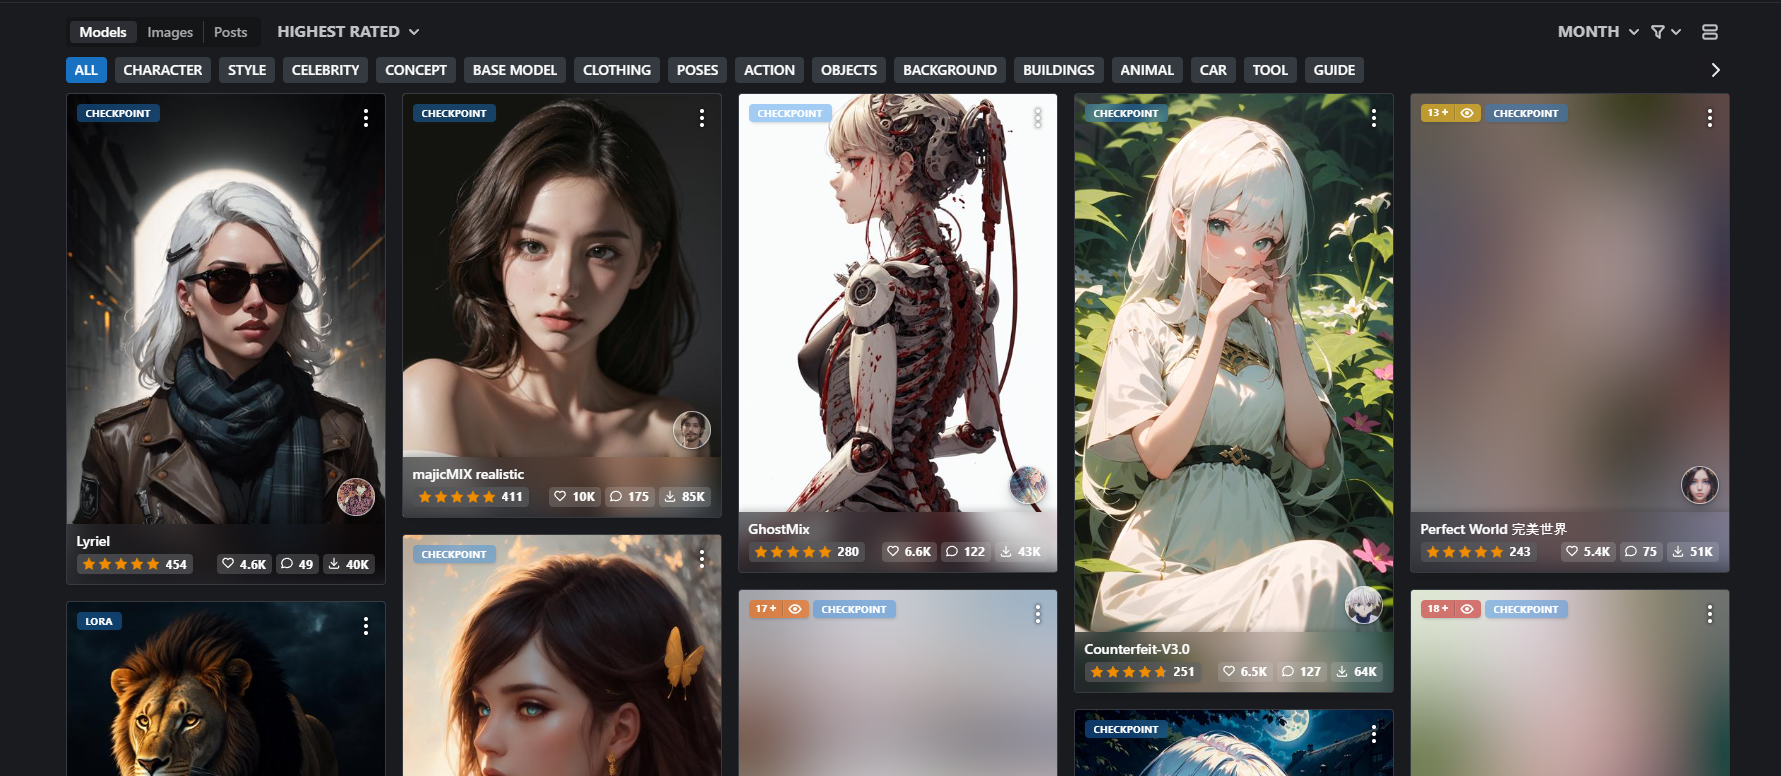Screen dimensions: 1781x776
Task: Open the majicMIX realistic portrait thumbnail
Action: tap(562, 275)
